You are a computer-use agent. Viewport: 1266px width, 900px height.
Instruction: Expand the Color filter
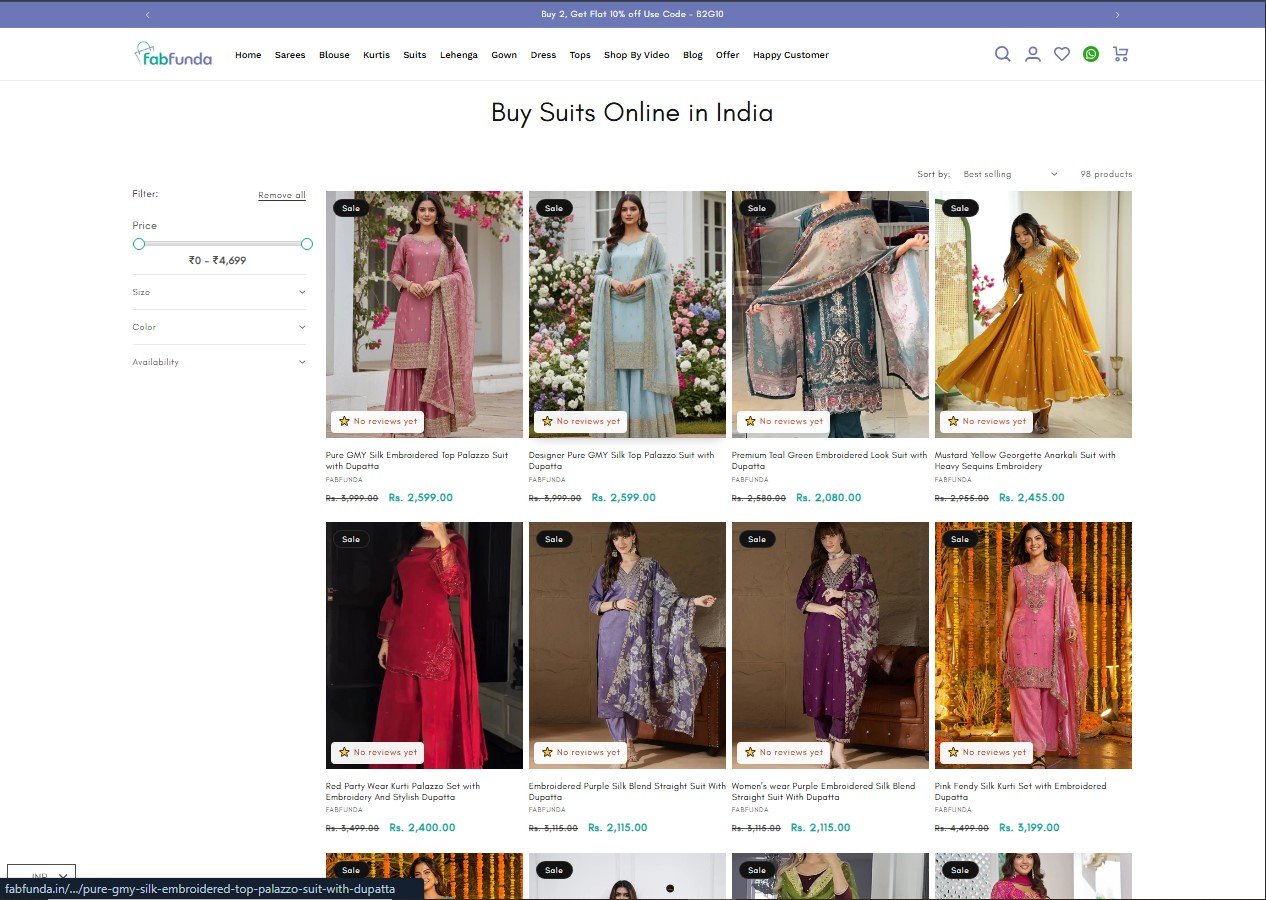coord(219,327)
